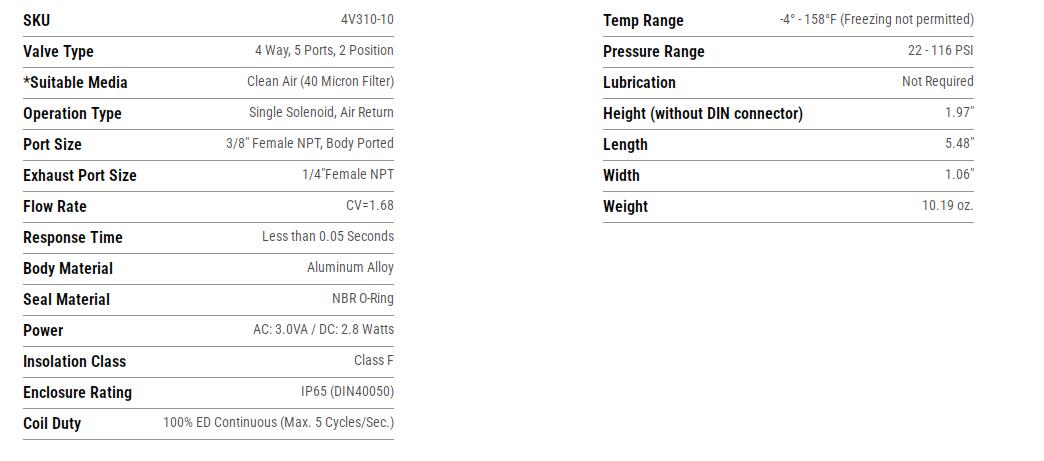Screen dimensions: 1044x461
Task: Click the 3/8" Female NPT, Body Ported text
Action: pyautogui.click(x=309, y=144)
